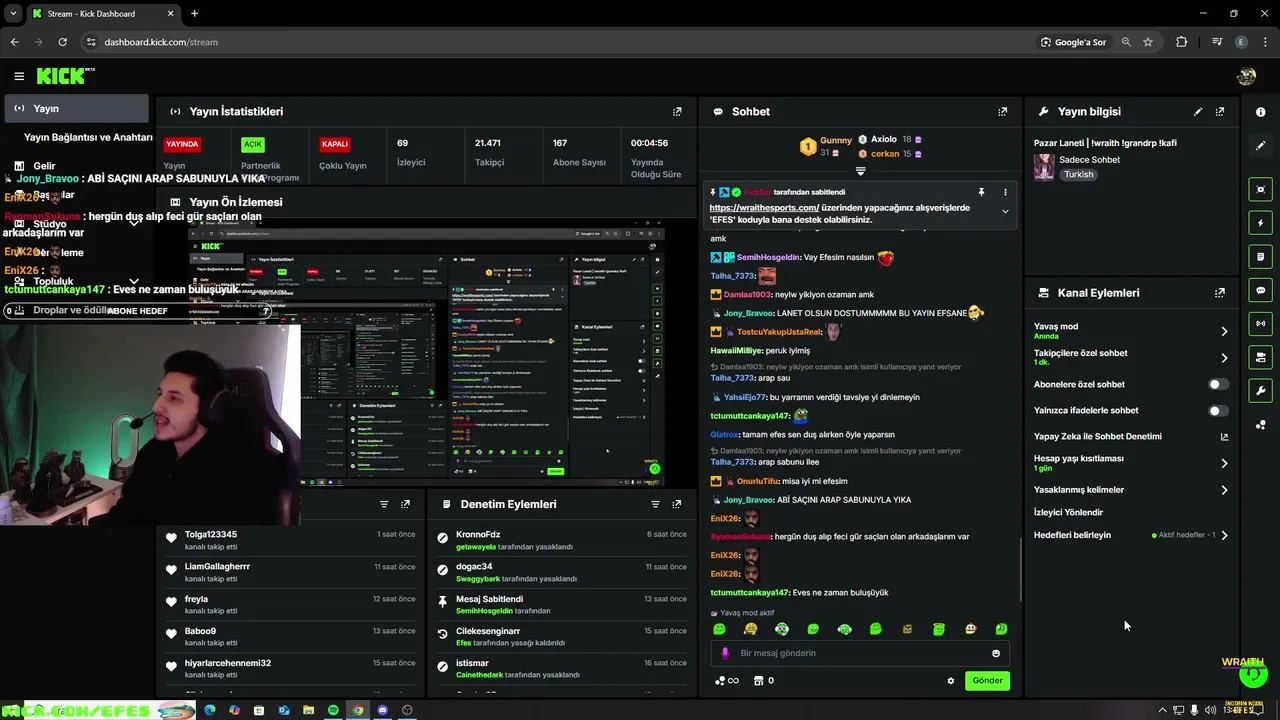Screen dimensions: 1280x720
Task: Toggle the chat bubble widget in right sidebar
Action: point(1261,290)
